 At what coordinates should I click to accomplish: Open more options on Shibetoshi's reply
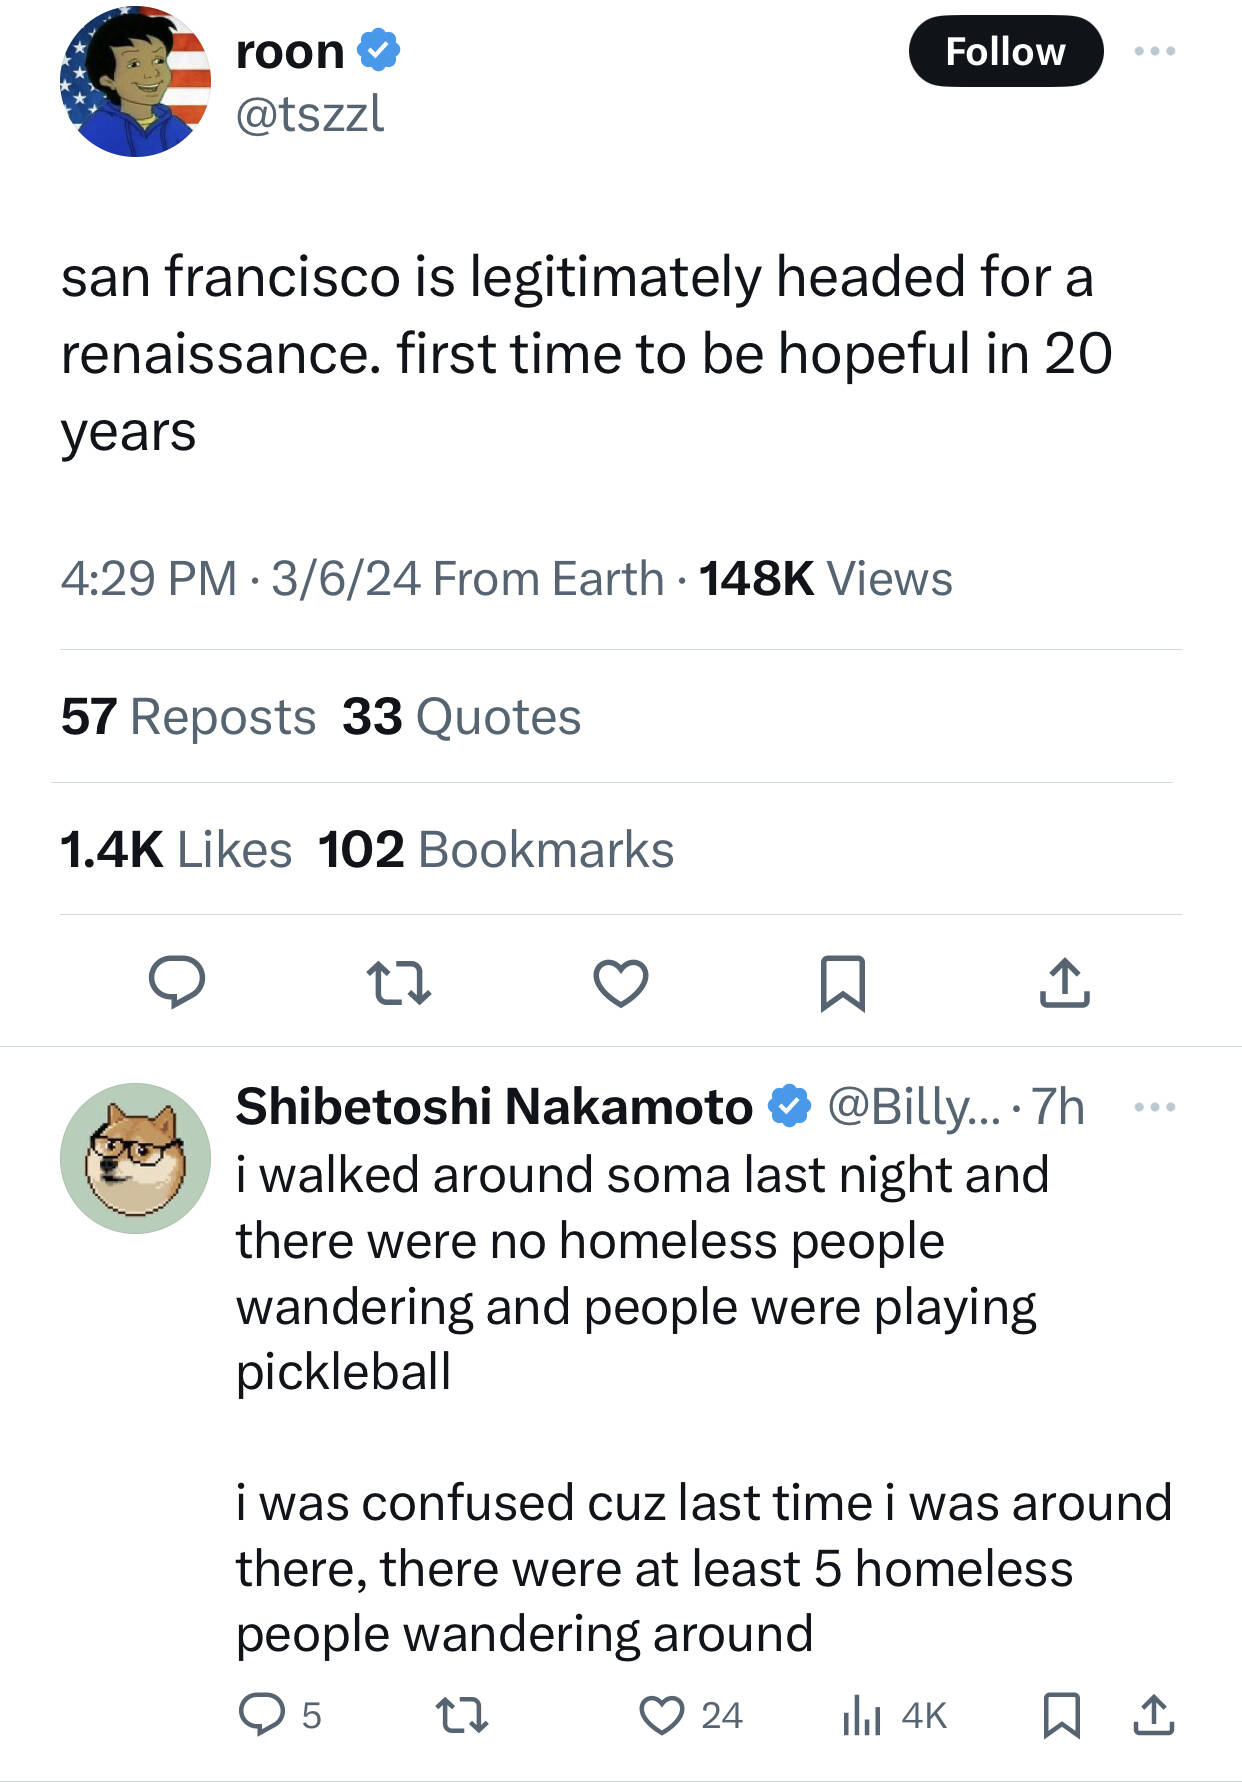click(1155, 1107)
